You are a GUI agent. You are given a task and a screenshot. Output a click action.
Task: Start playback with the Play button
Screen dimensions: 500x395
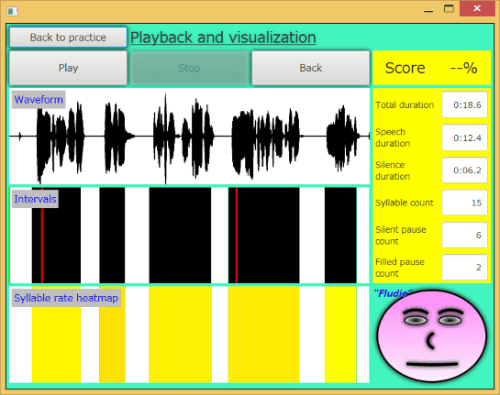(x=68, y=68)
